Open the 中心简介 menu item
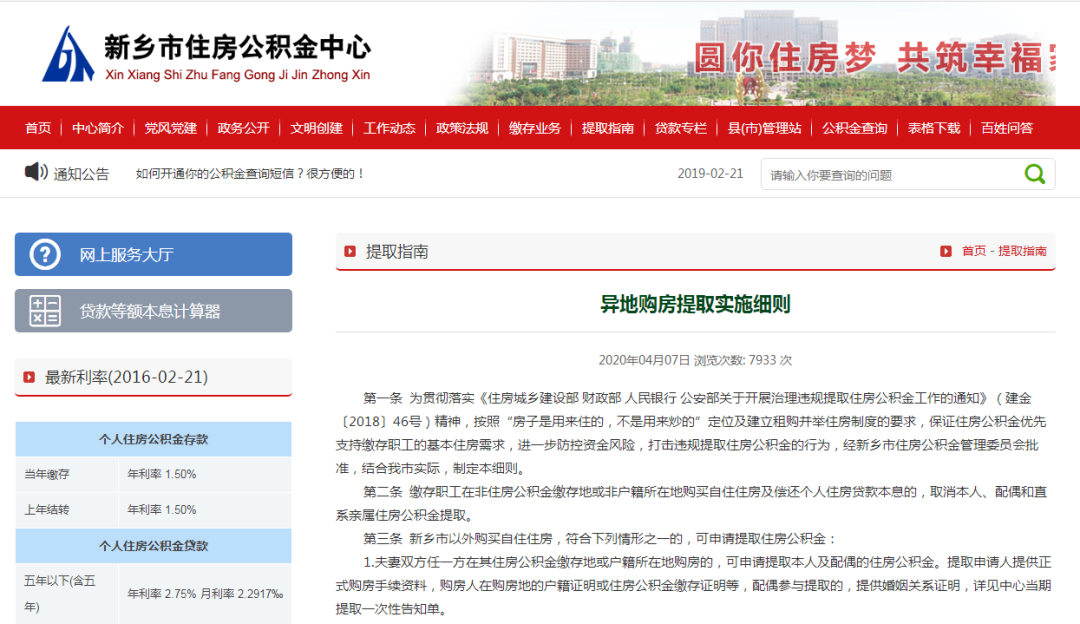Image resolution: width=1080 pixels, height=624 pixels. click(98, 128)
